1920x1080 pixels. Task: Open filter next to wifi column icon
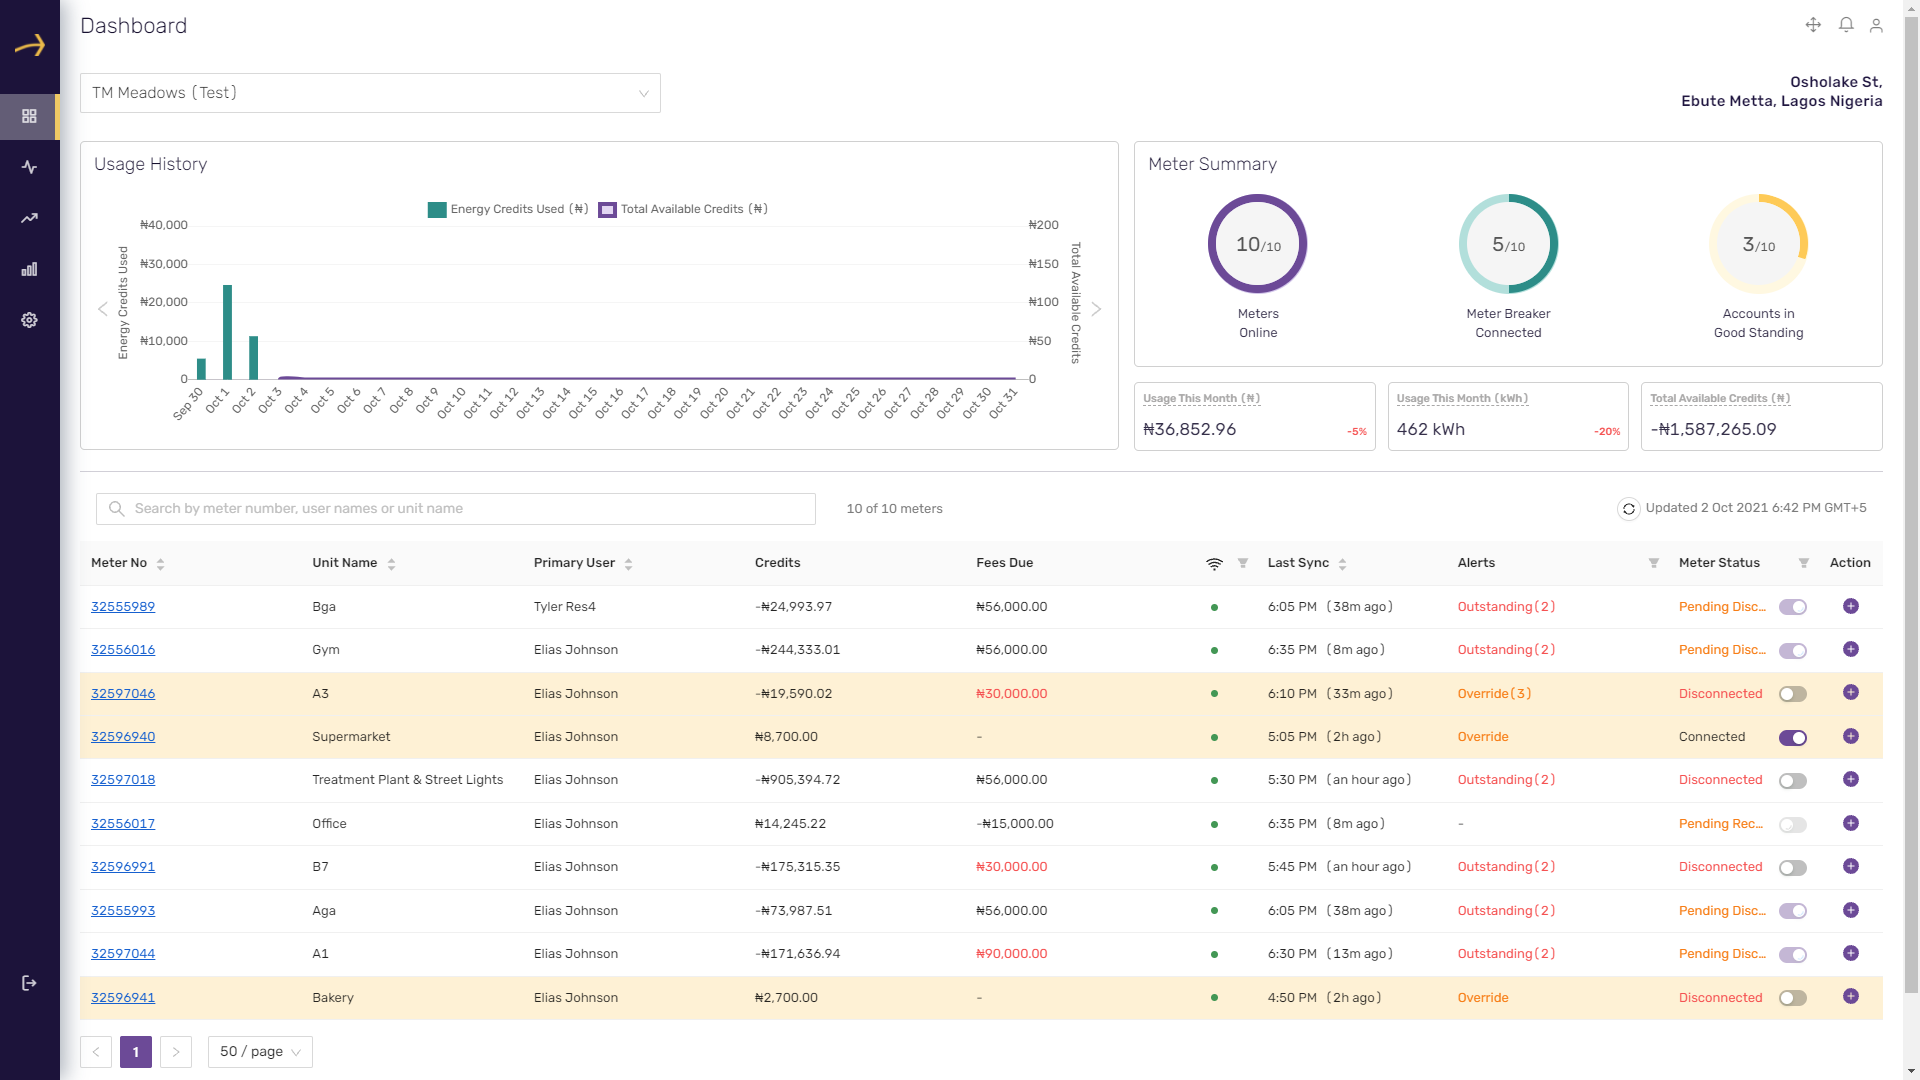point(1243,563)
